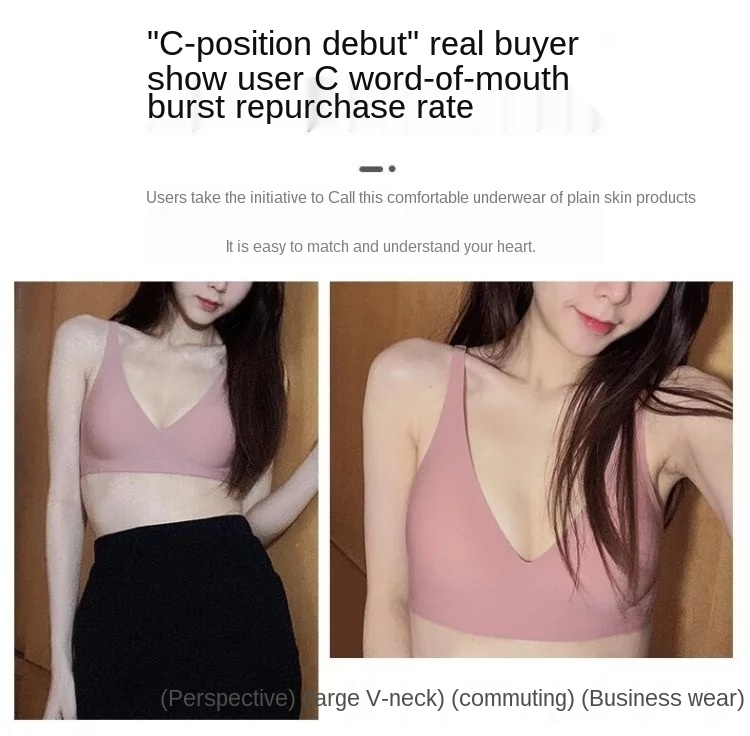Click the "real buyer" words in heading
The image size is (750, 736).
click(x=504, y=44)
